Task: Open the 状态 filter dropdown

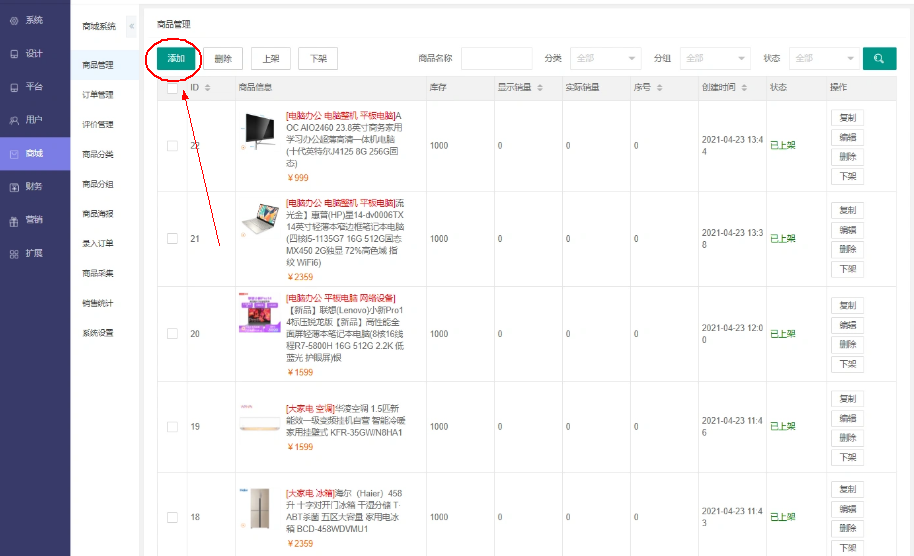Action: pos(823,58)
